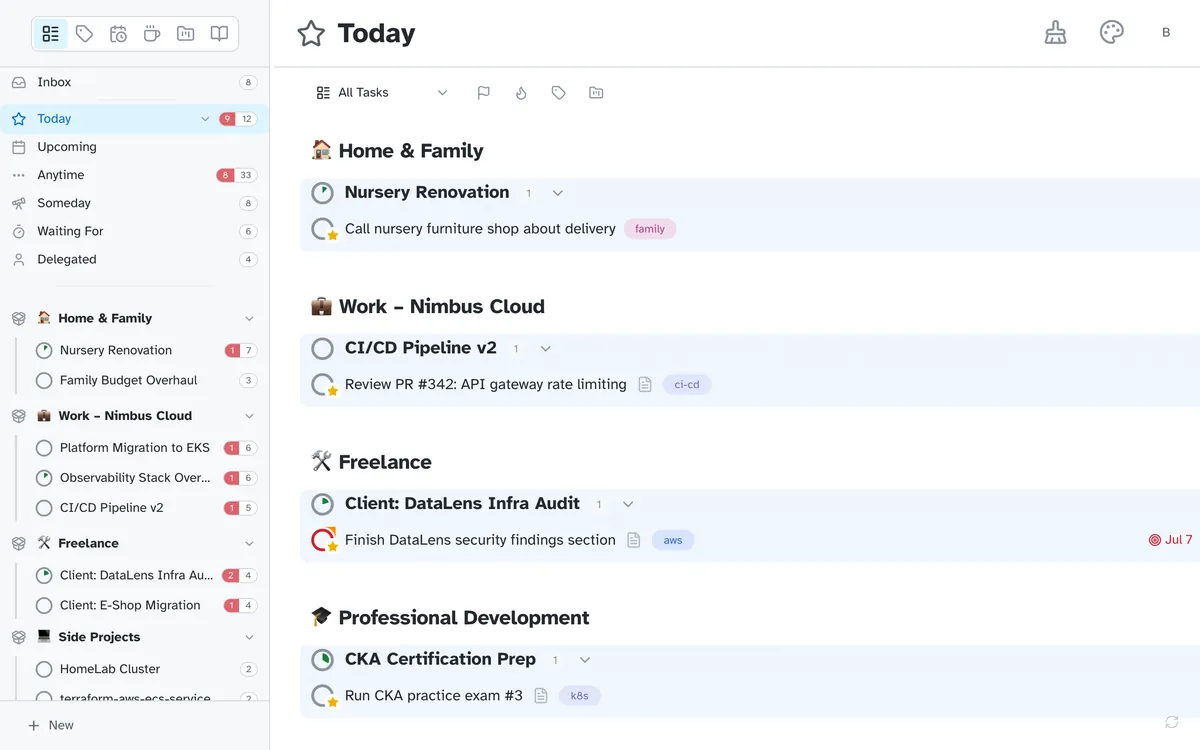Click the family tag on nursery task
This screenshot has width=1200, height=750.
(x=650, y=229)
